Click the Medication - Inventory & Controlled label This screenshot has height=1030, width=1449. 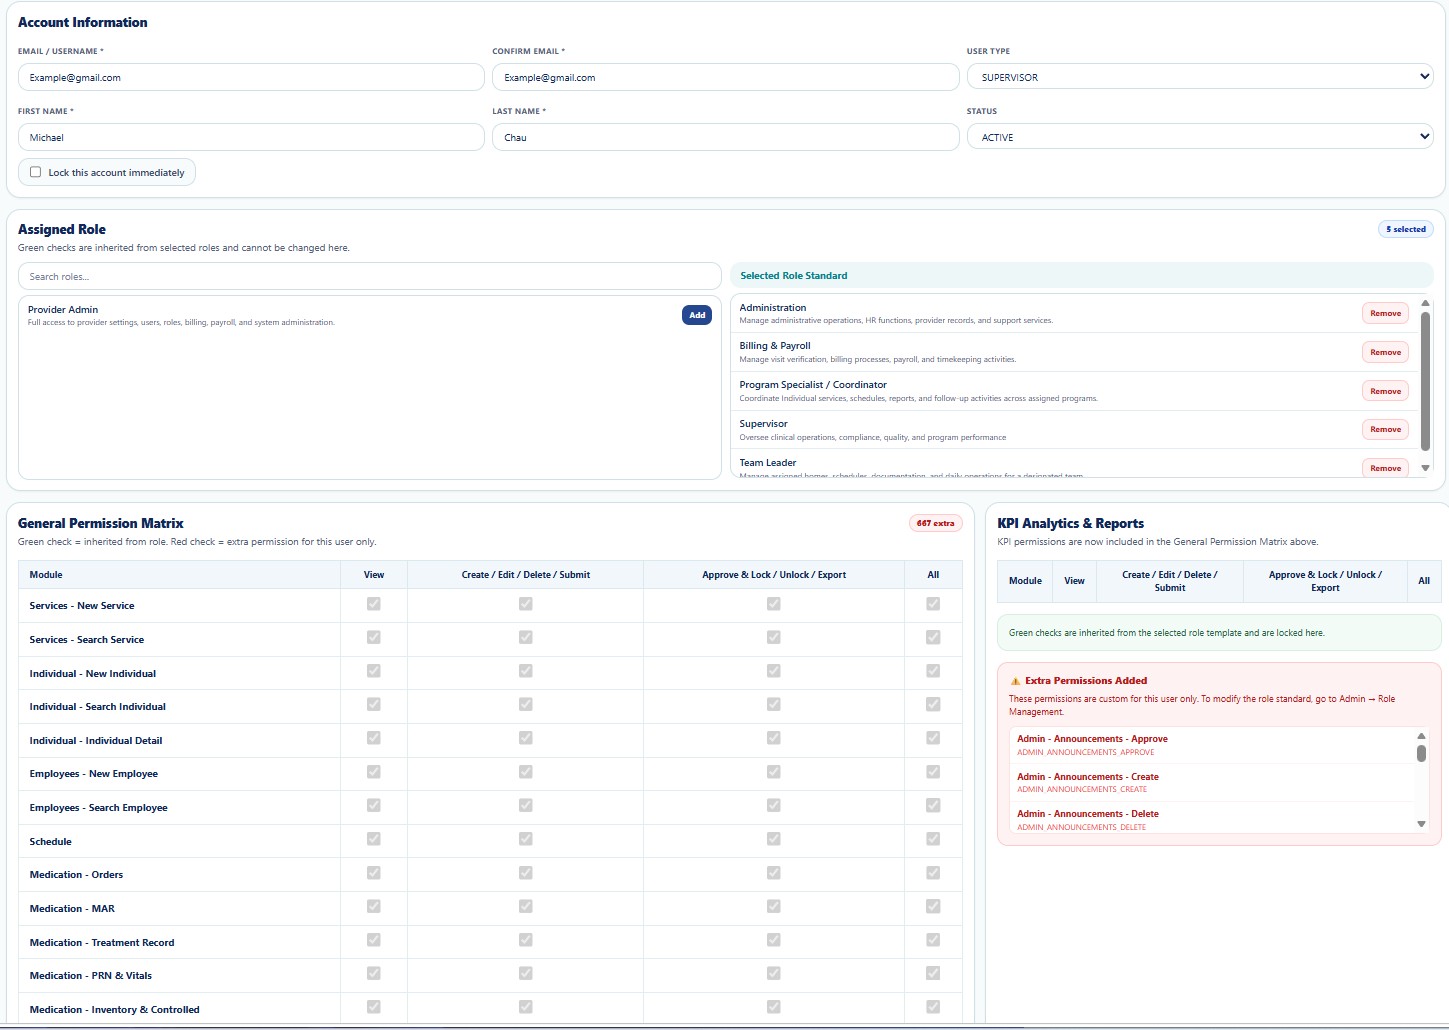click(x=115, y=1010)
